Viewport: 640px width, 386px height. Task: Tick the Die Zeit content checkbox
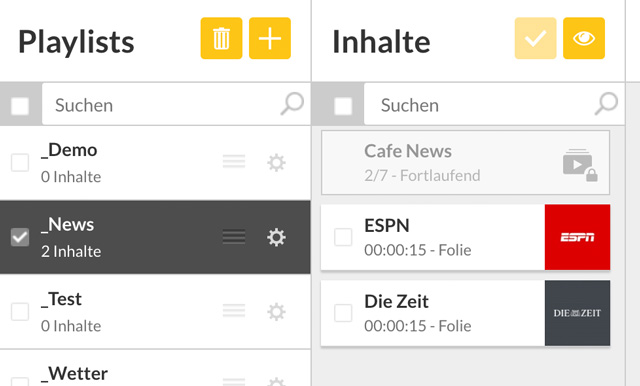343,313
